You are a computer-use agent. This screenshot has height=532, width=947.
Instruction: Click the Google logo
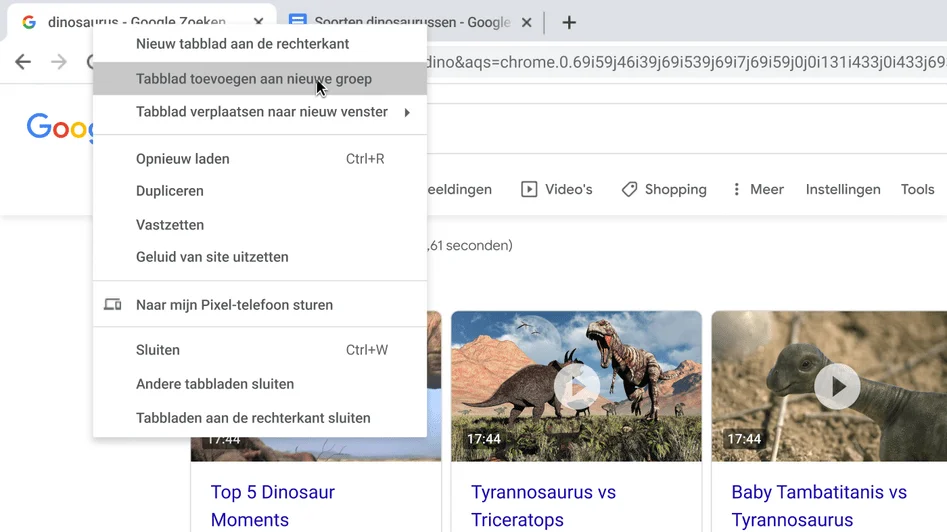pyautogui.click(x=60, y=127)
